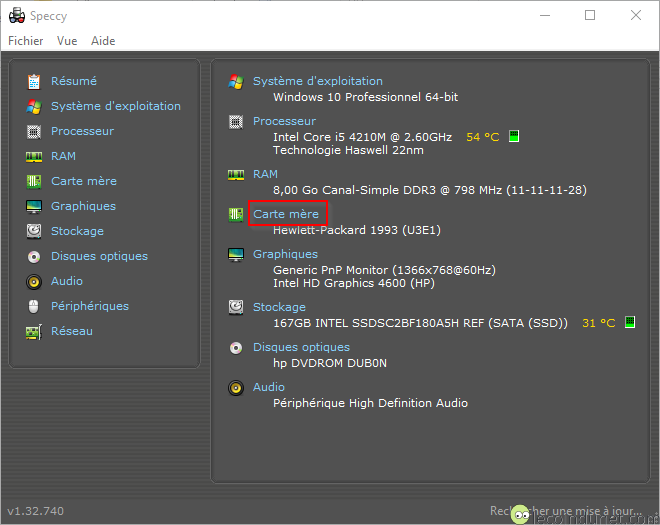
Task: Click Hewlett-Packard 1993 (U3E1) text
Action: coord(357,230)
